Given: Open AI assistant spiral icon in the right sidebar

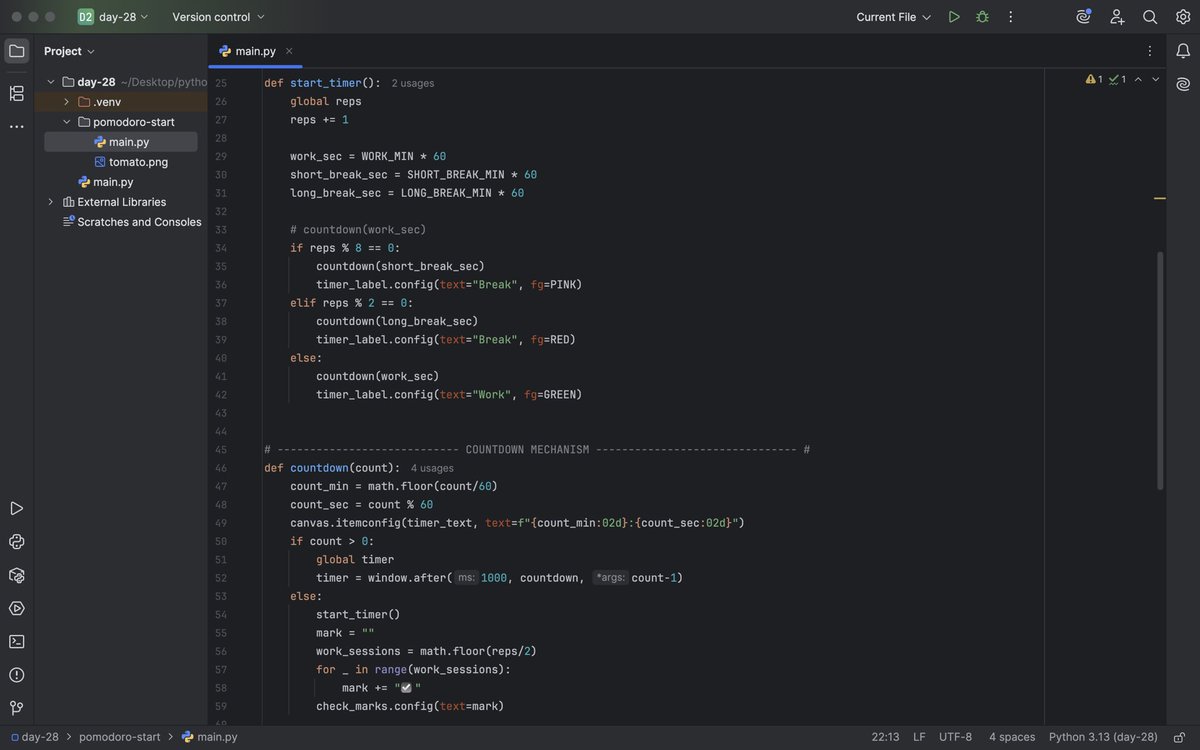Looking at the screenshot, I should 1183,84.
